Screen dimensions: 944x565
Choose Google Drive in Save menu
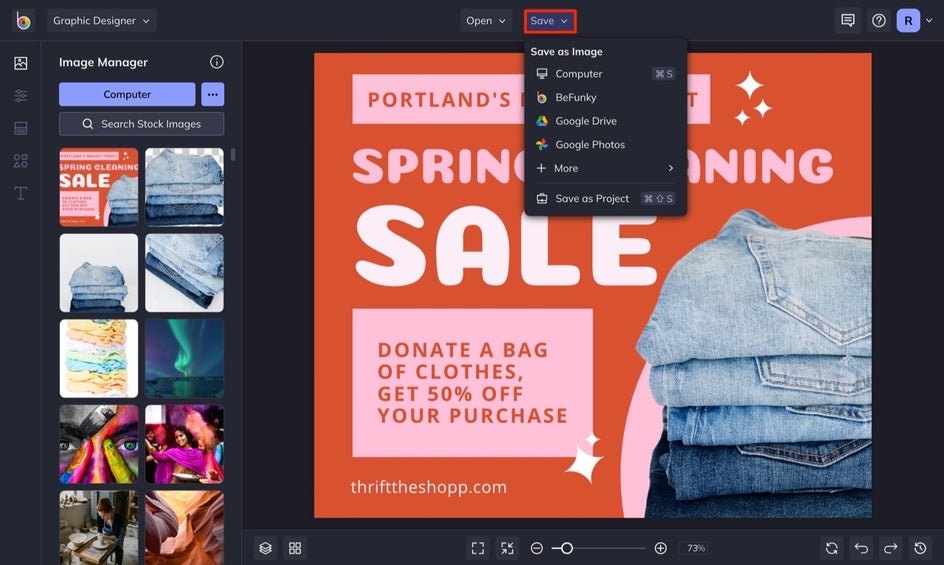(x=585, y=121)
